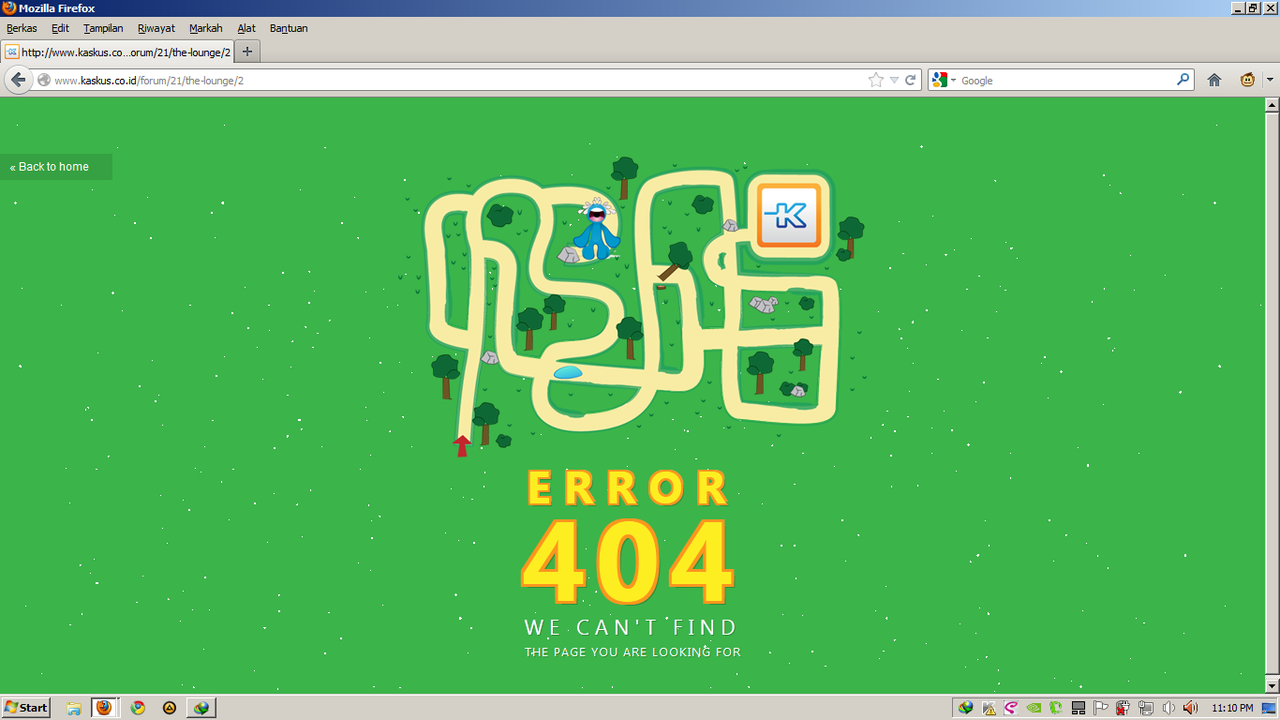Open the URL history dropdown arrow
Viewport: 1280px width, 720px height.
[894, 80]
